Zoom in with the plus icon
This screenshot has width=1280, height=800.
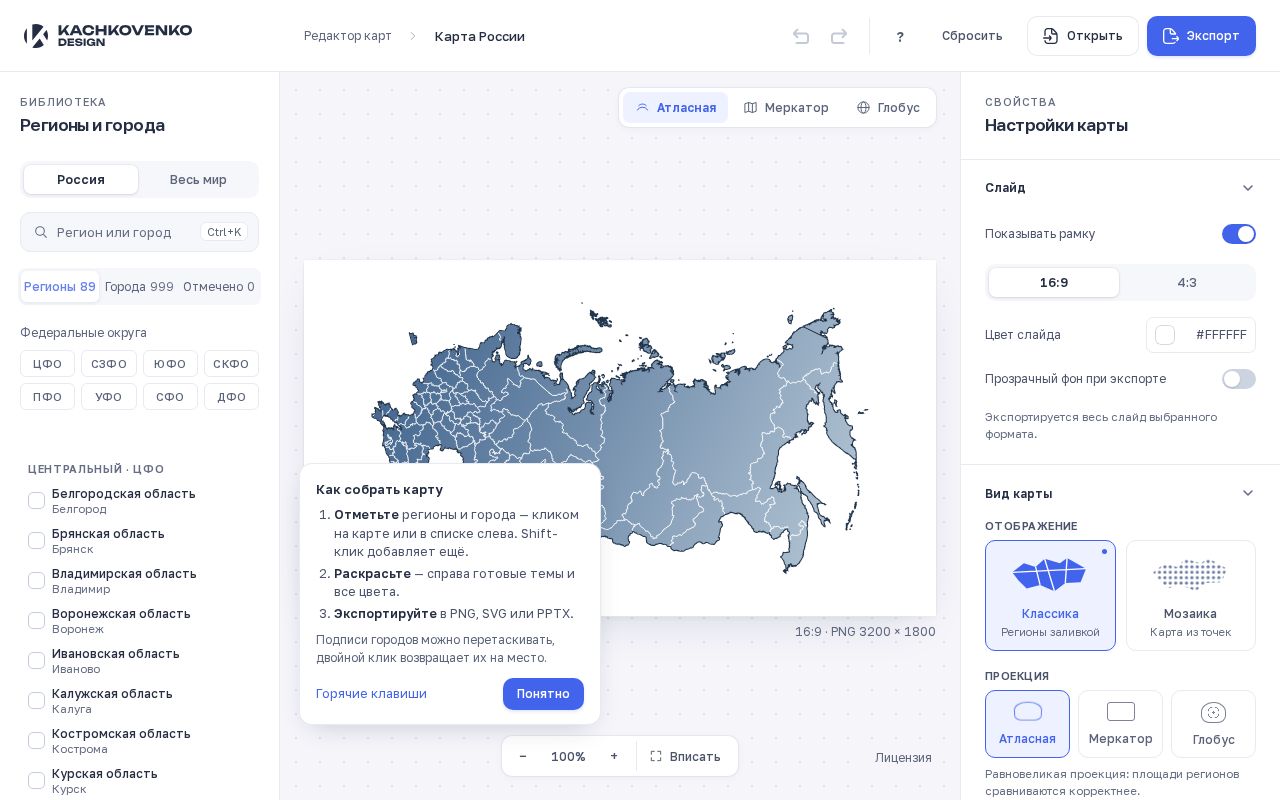(614, 756)
